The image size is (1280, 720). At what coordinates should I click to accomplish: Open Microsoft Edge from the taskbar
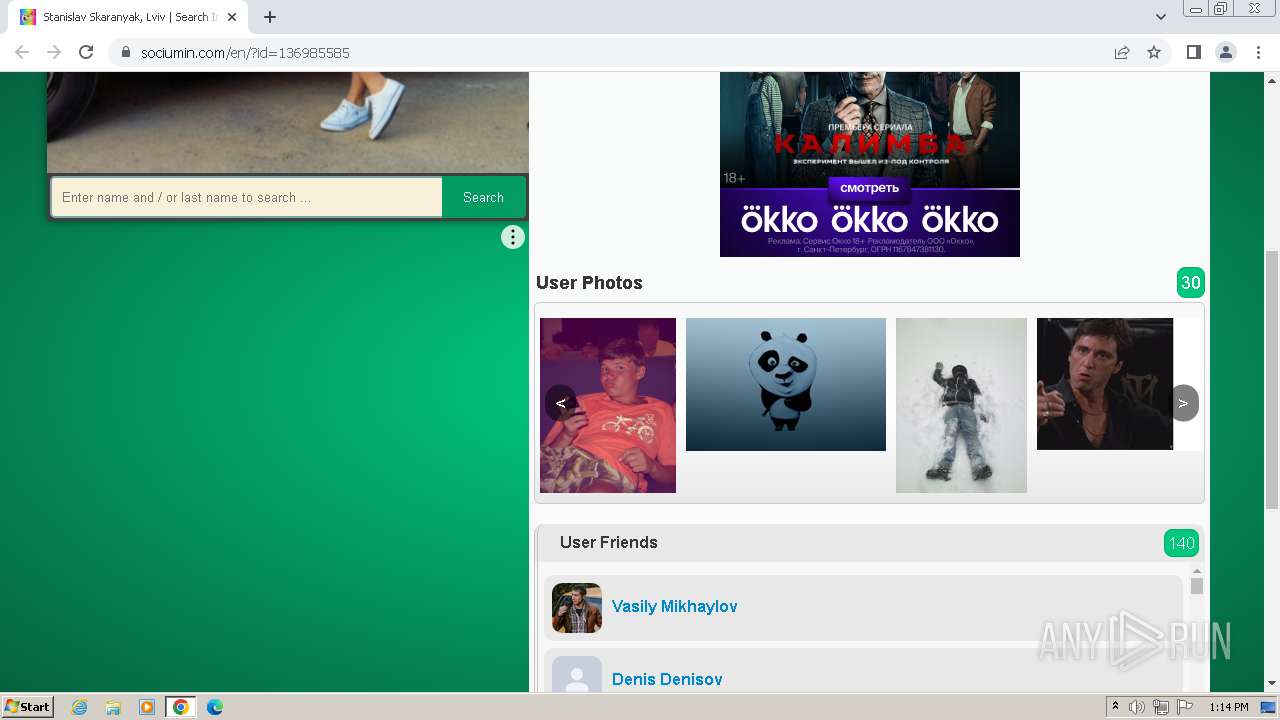pos(215,707)
